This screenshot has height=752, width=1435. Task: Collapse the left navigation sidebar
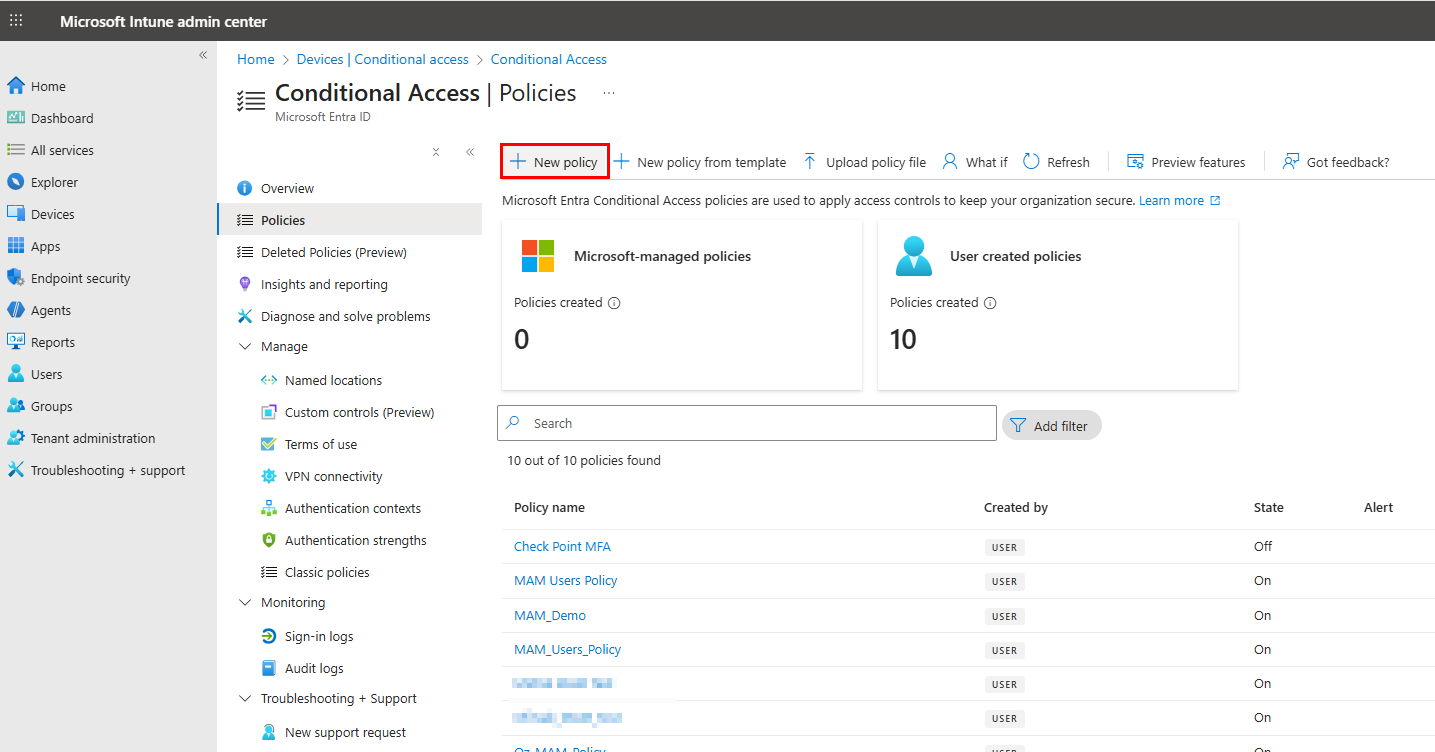[203, 55]
